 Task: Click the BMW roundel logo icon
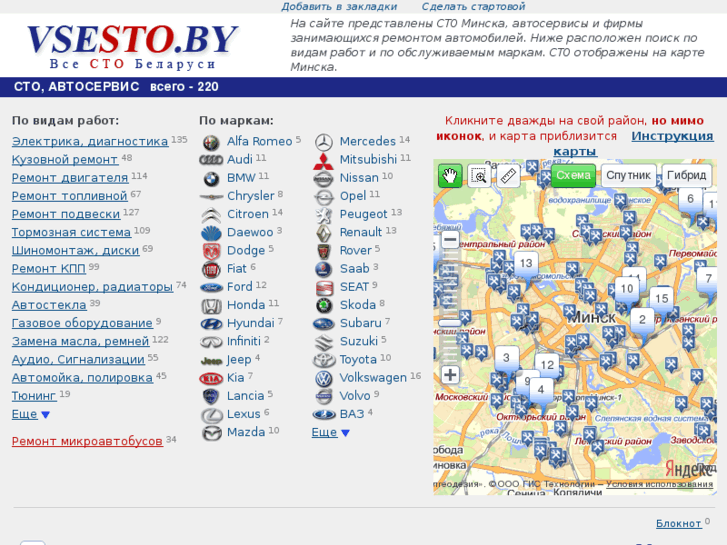tap(211, 178)
